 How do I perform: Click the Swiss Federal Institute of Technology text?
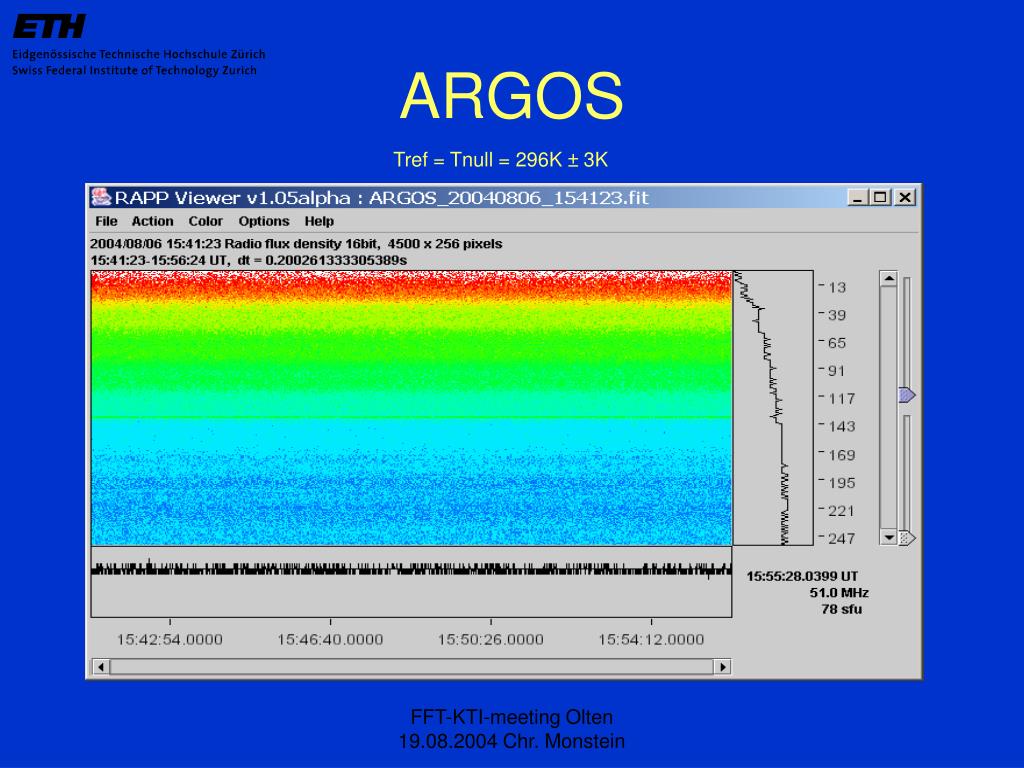pos(135,71)
